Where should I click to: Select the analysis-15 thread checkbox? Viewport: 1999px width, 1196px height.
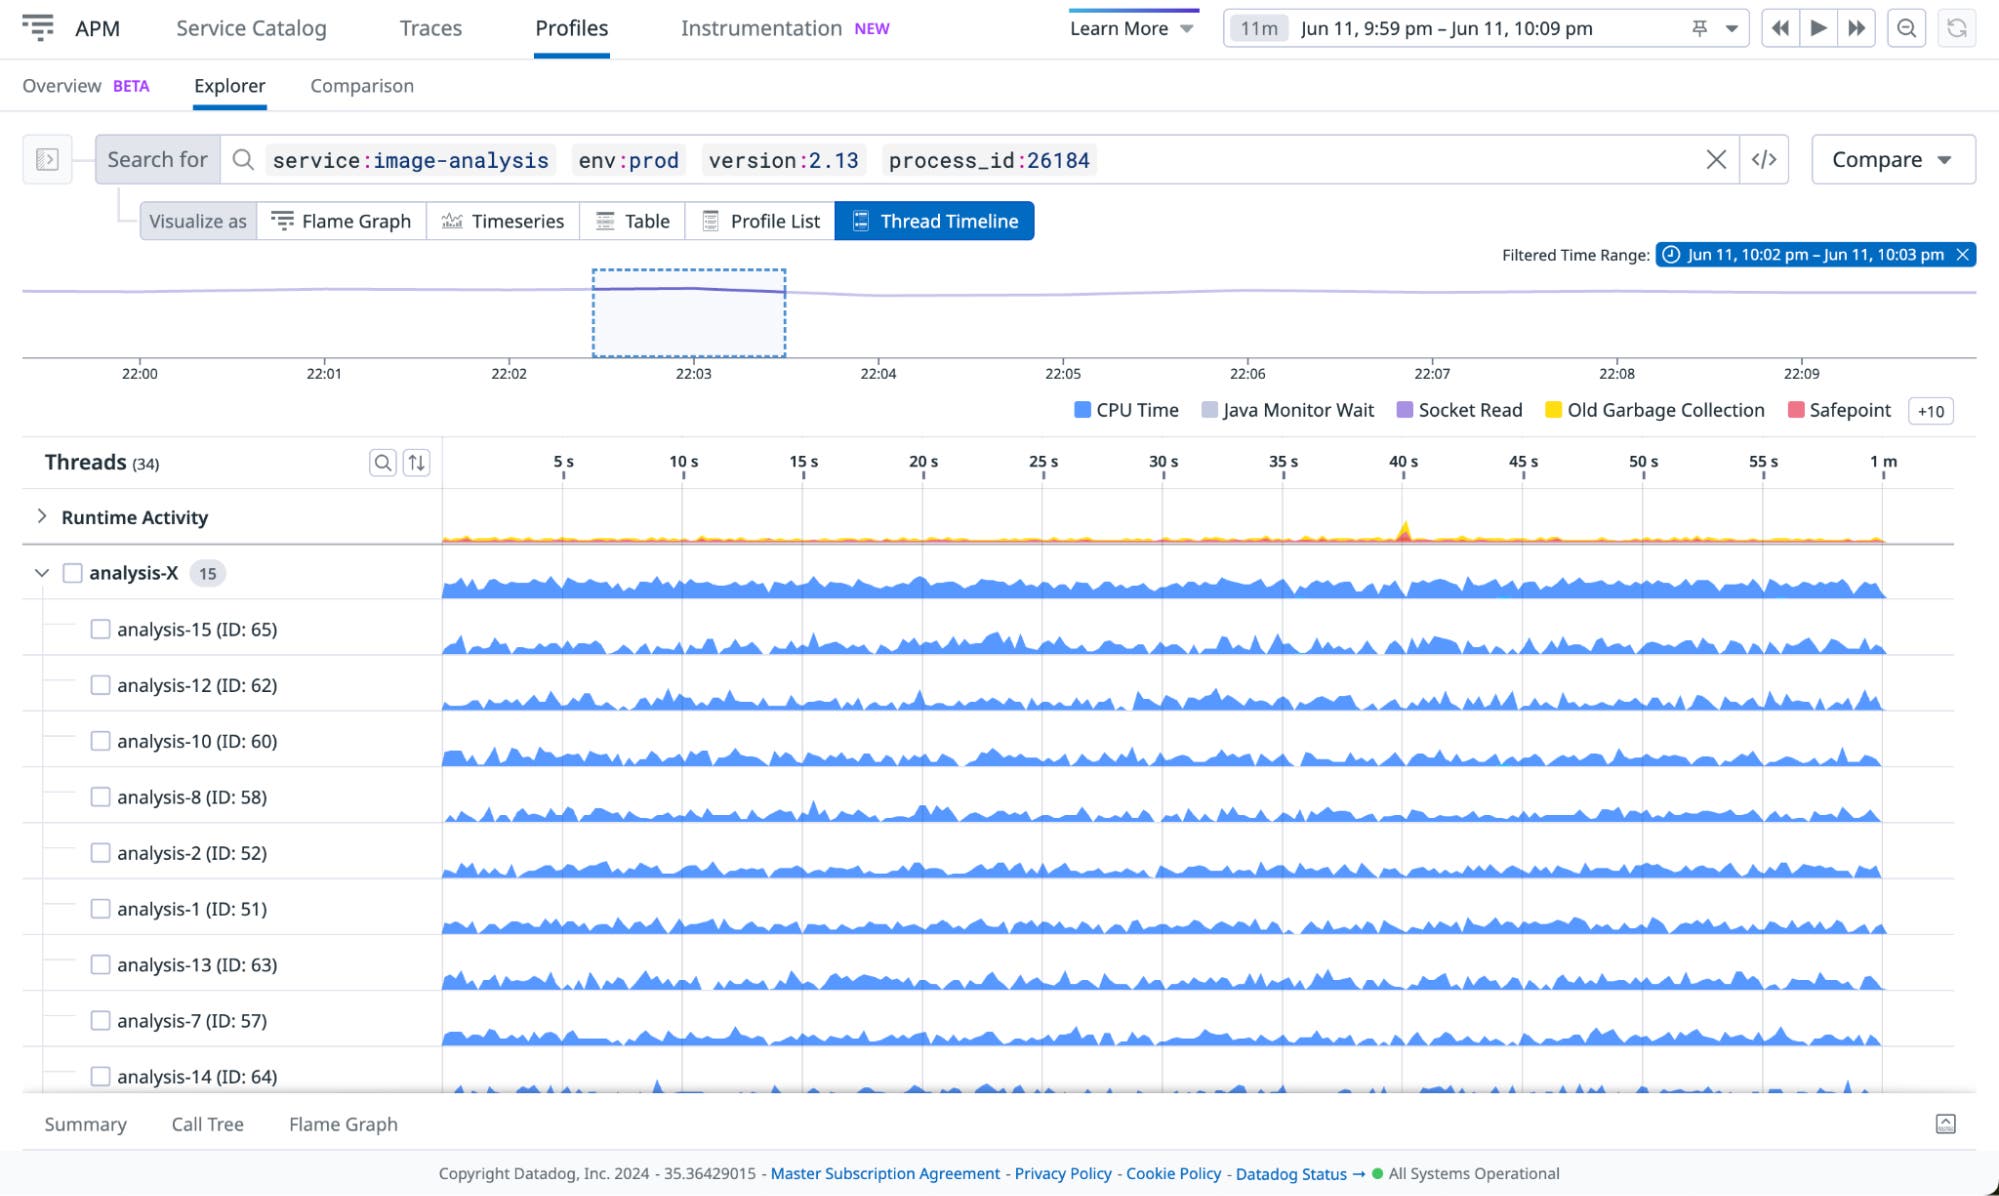(101, 629)
